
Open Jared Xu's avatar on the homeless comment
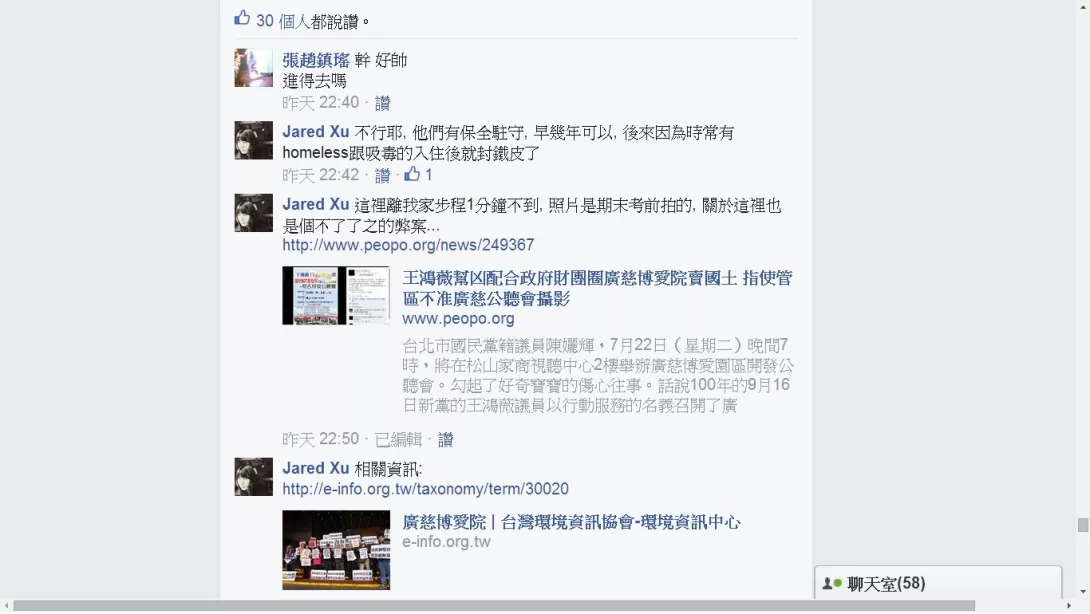[x=254, y=140]
